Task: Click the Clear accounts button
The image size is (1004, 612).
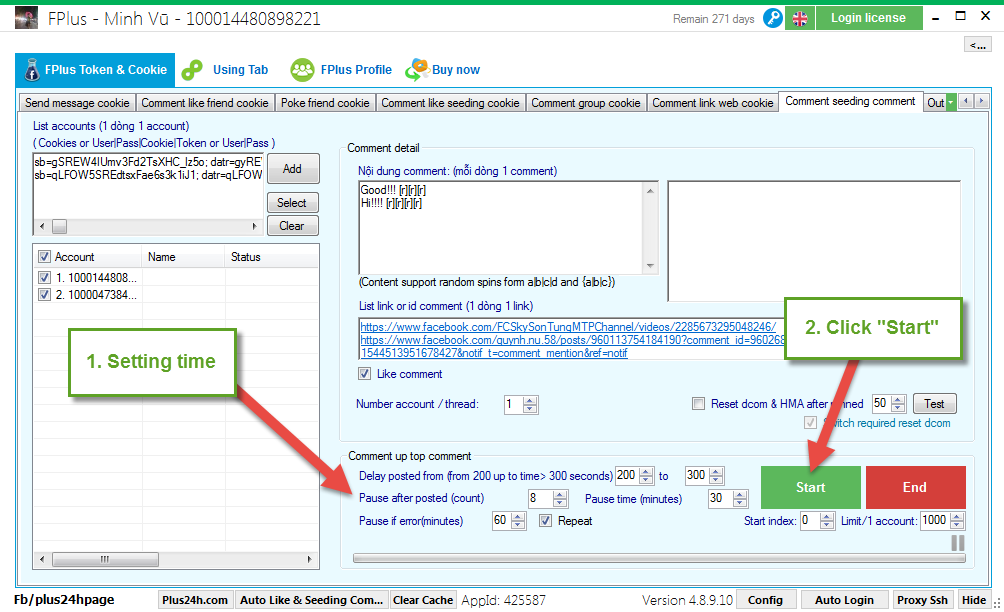Action: 293,226
